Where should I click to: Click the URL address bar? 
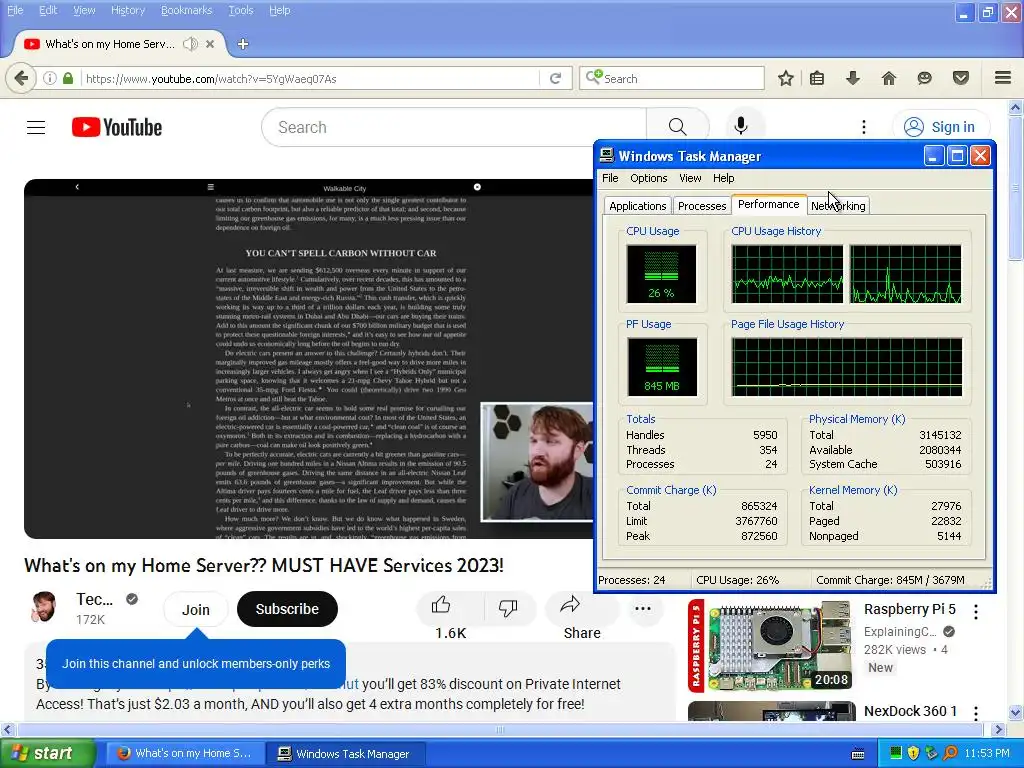click(310, 78)
